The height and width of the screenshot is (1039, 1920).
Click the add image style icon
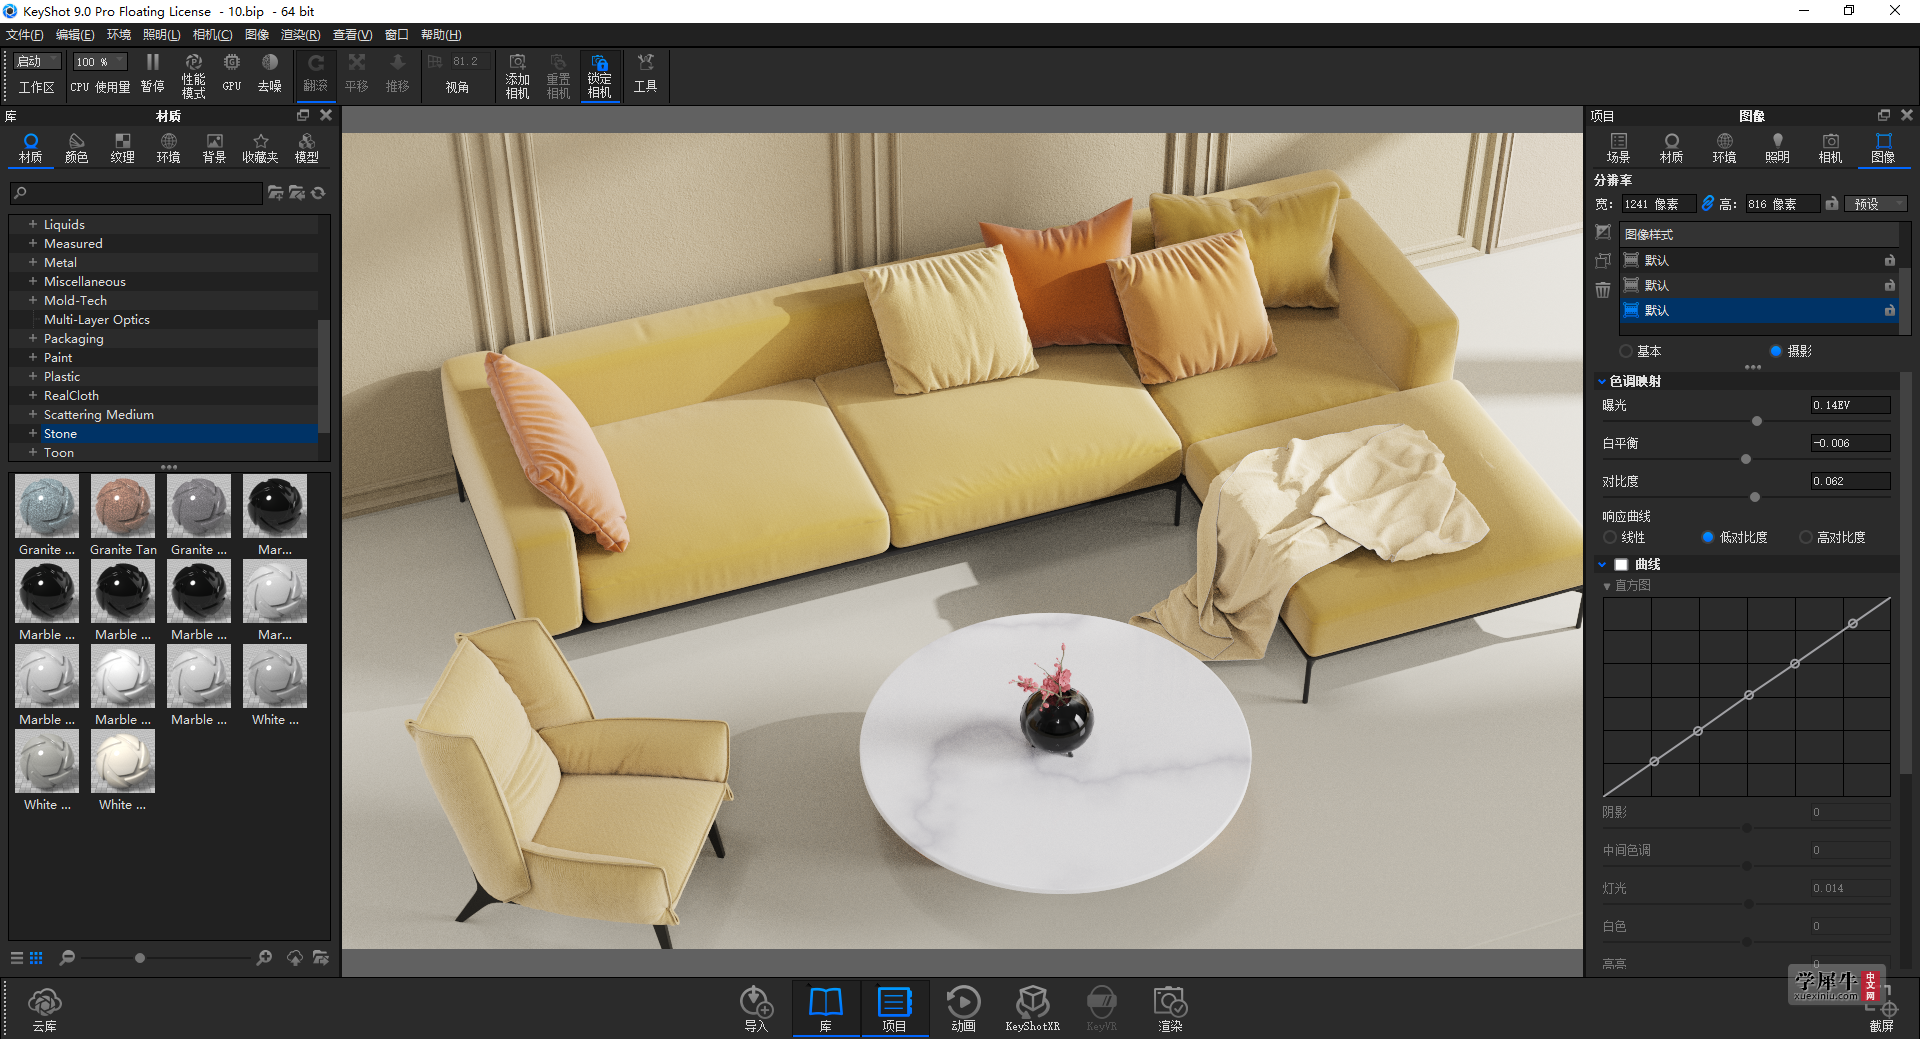(x=1603, y=232)
